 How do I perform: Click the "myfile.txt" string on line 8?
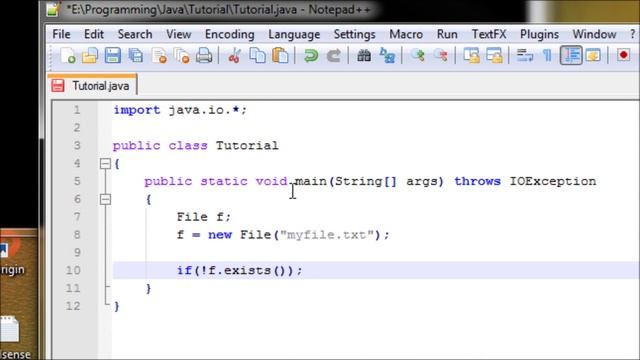pos(327,235)
